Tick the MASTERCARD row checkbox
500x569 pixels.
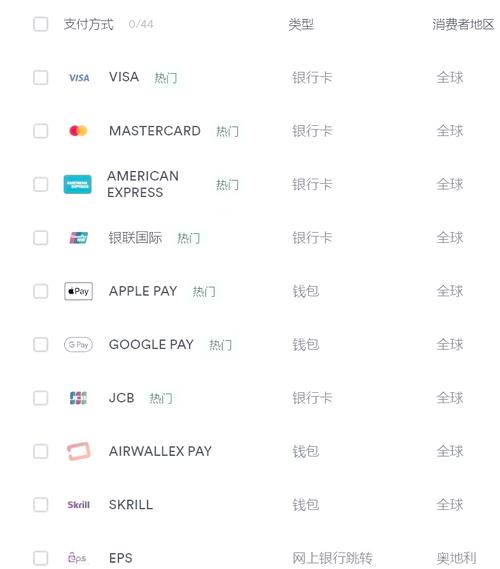click(x=41, y=131)
